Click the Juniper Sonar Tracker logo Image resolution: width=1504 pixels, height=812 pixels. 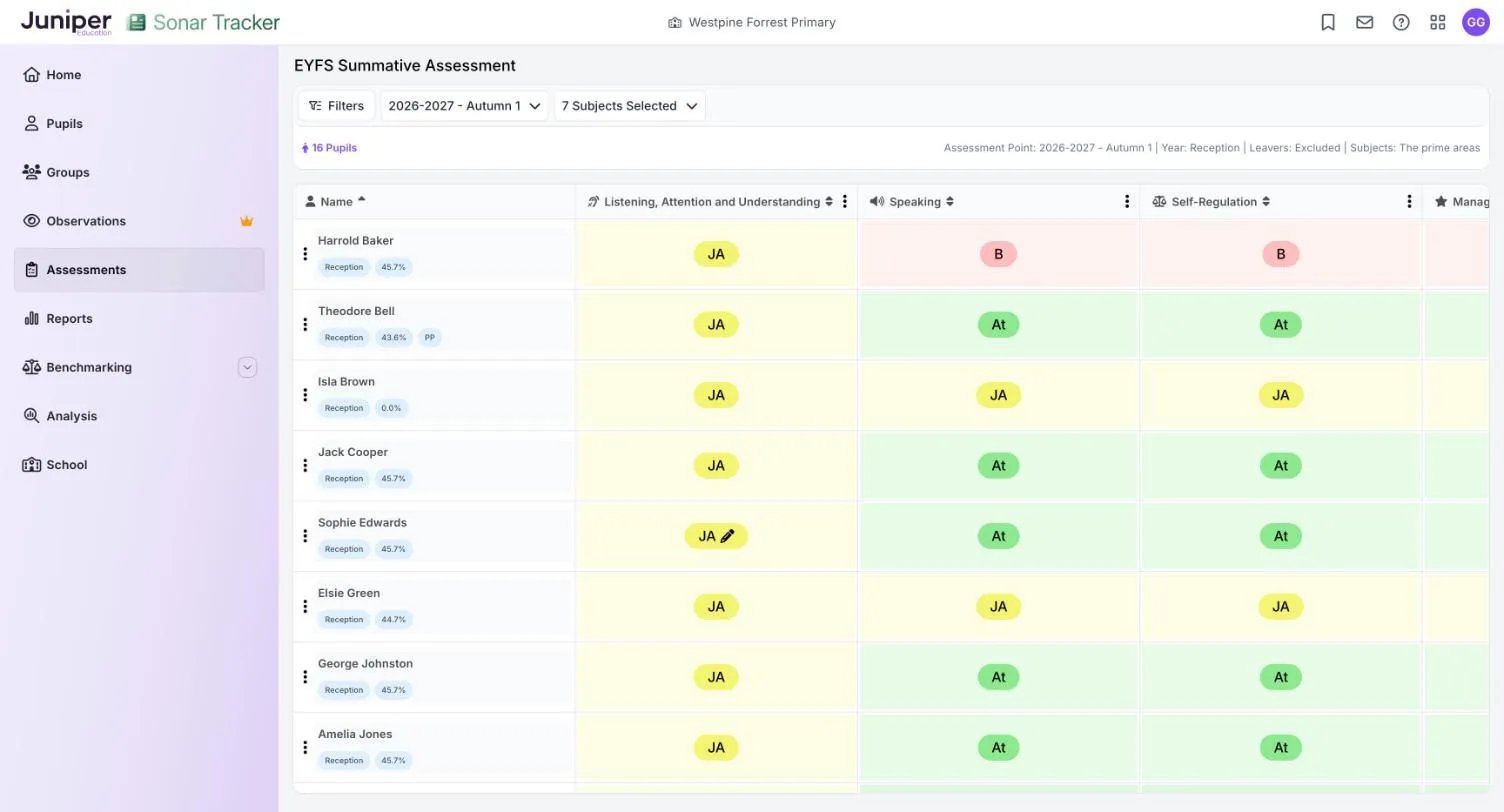(150, 22)
